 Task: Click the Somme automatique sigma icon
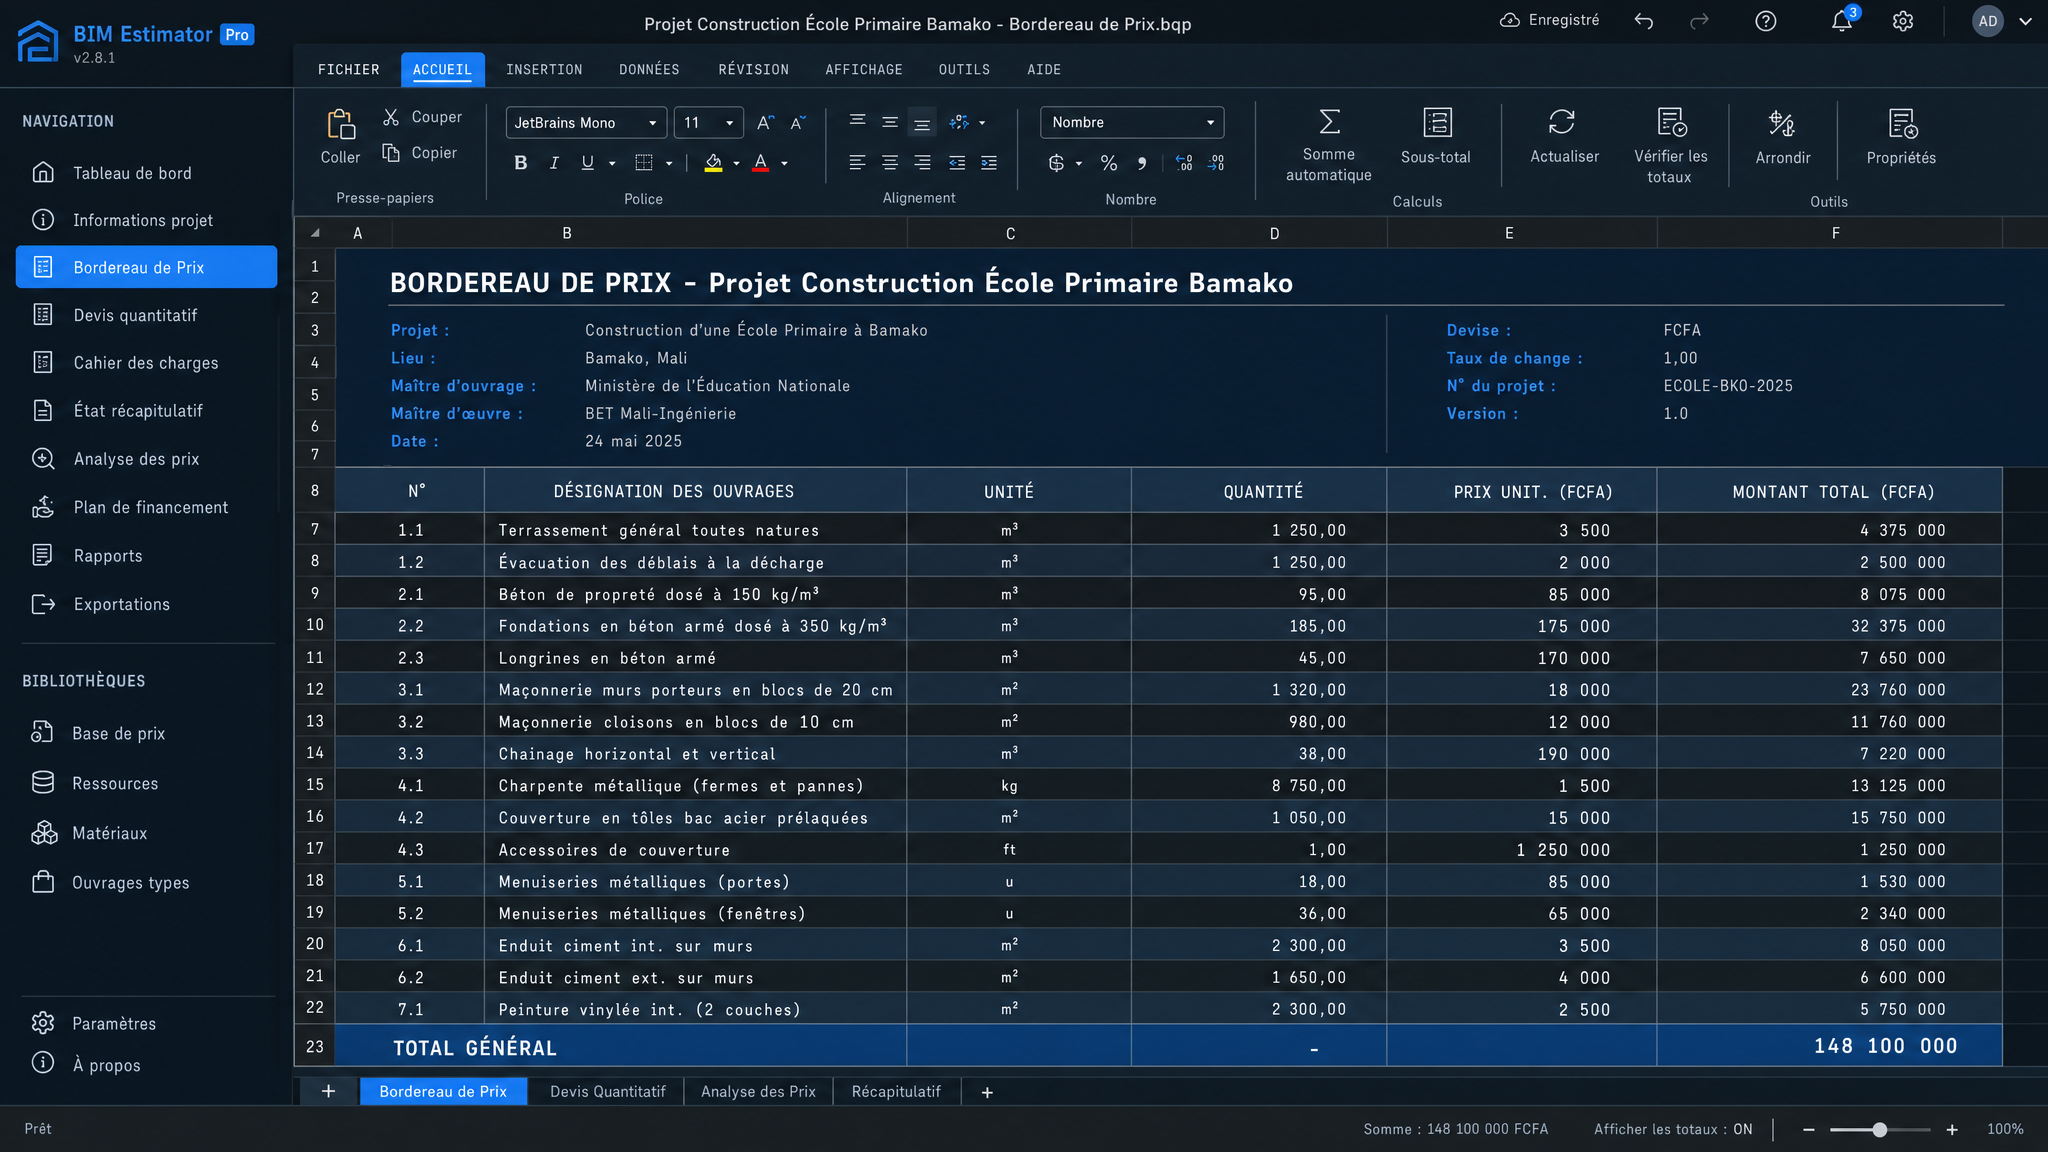[x=1329, y=122]
